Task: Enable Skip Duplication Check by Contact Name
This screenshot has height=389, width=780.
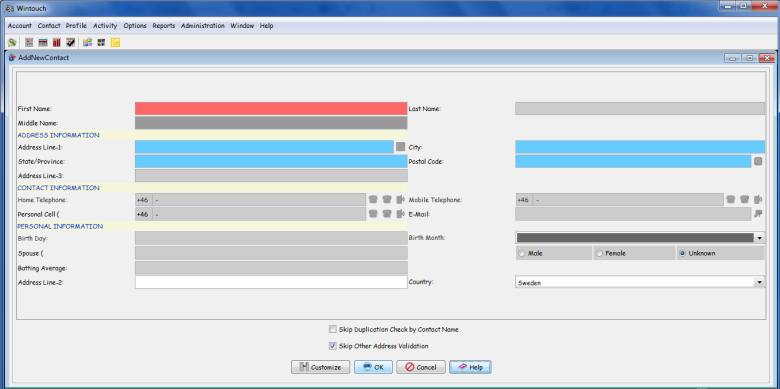Action: click(x=333, y=329)
